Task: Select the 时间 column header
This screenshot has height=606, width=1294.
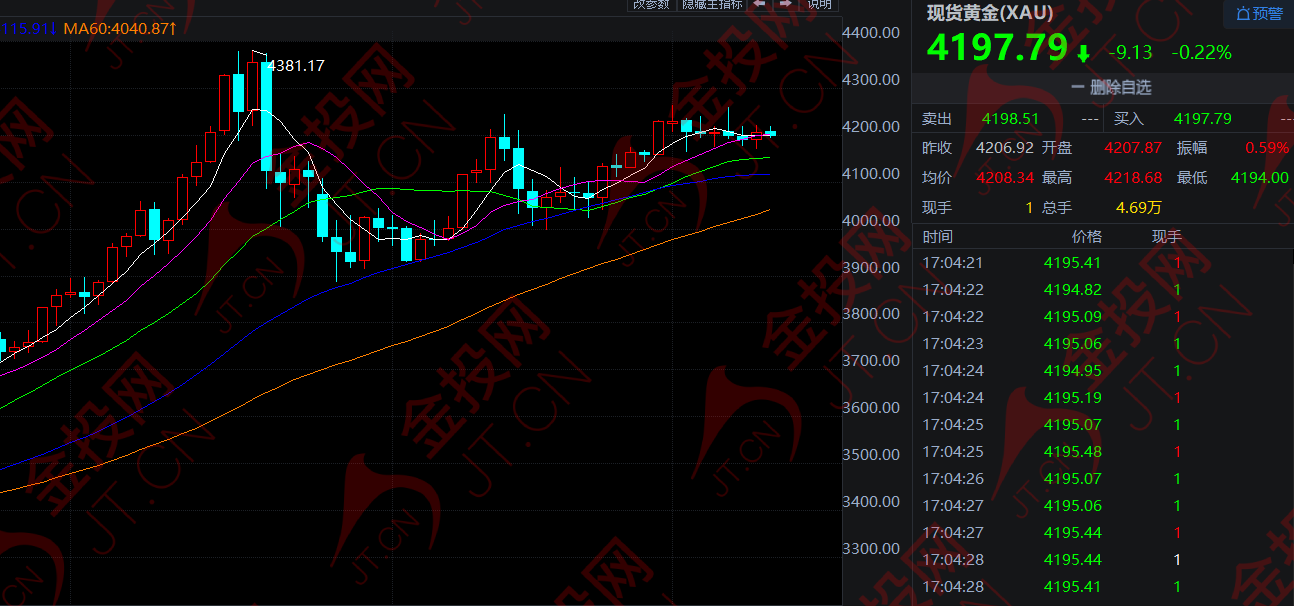Action: pyautogui.click(x=938, y=237)
